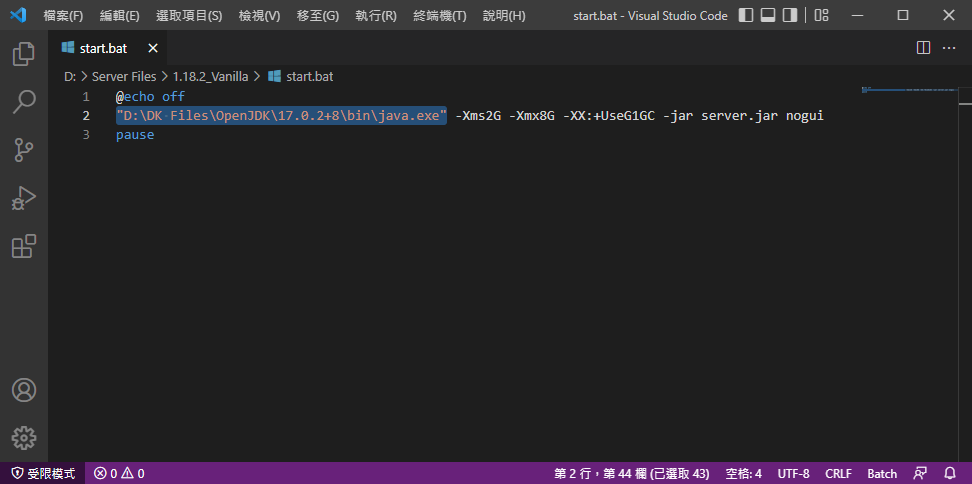Close the start.bat tab
The width and height of the screenshot is (972, 484).
[152, 48]
